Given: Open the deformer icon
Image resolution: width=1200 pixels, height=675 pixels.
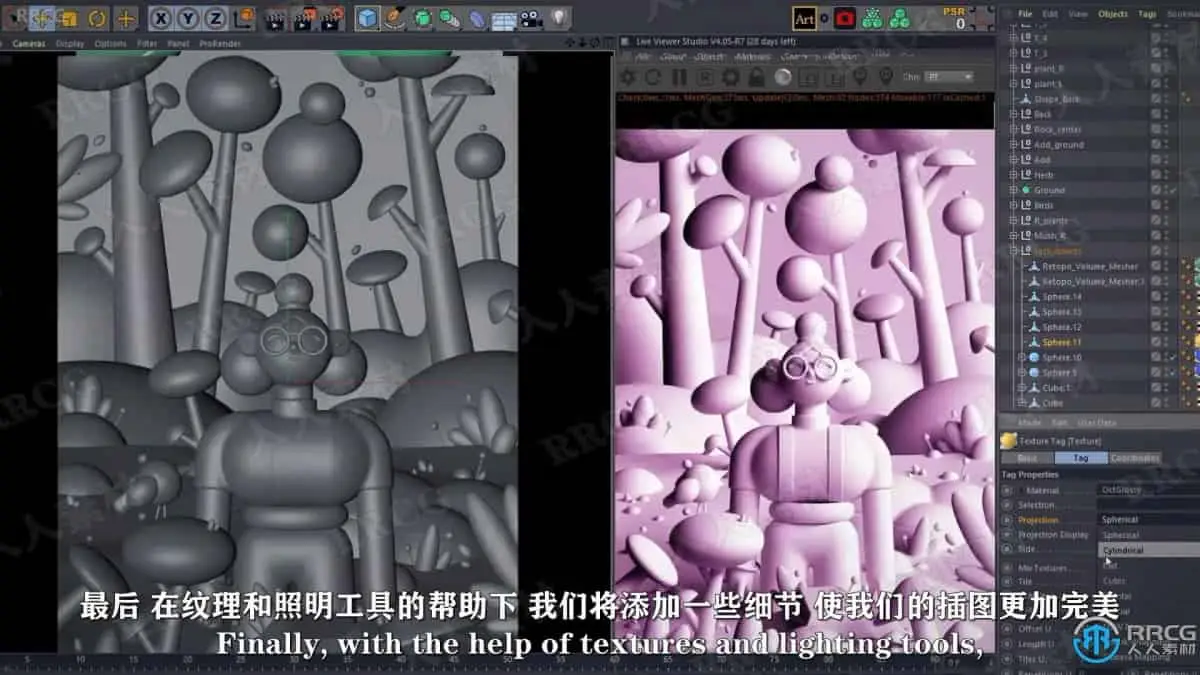Looking at the screenshot, I should coord(477,18).
